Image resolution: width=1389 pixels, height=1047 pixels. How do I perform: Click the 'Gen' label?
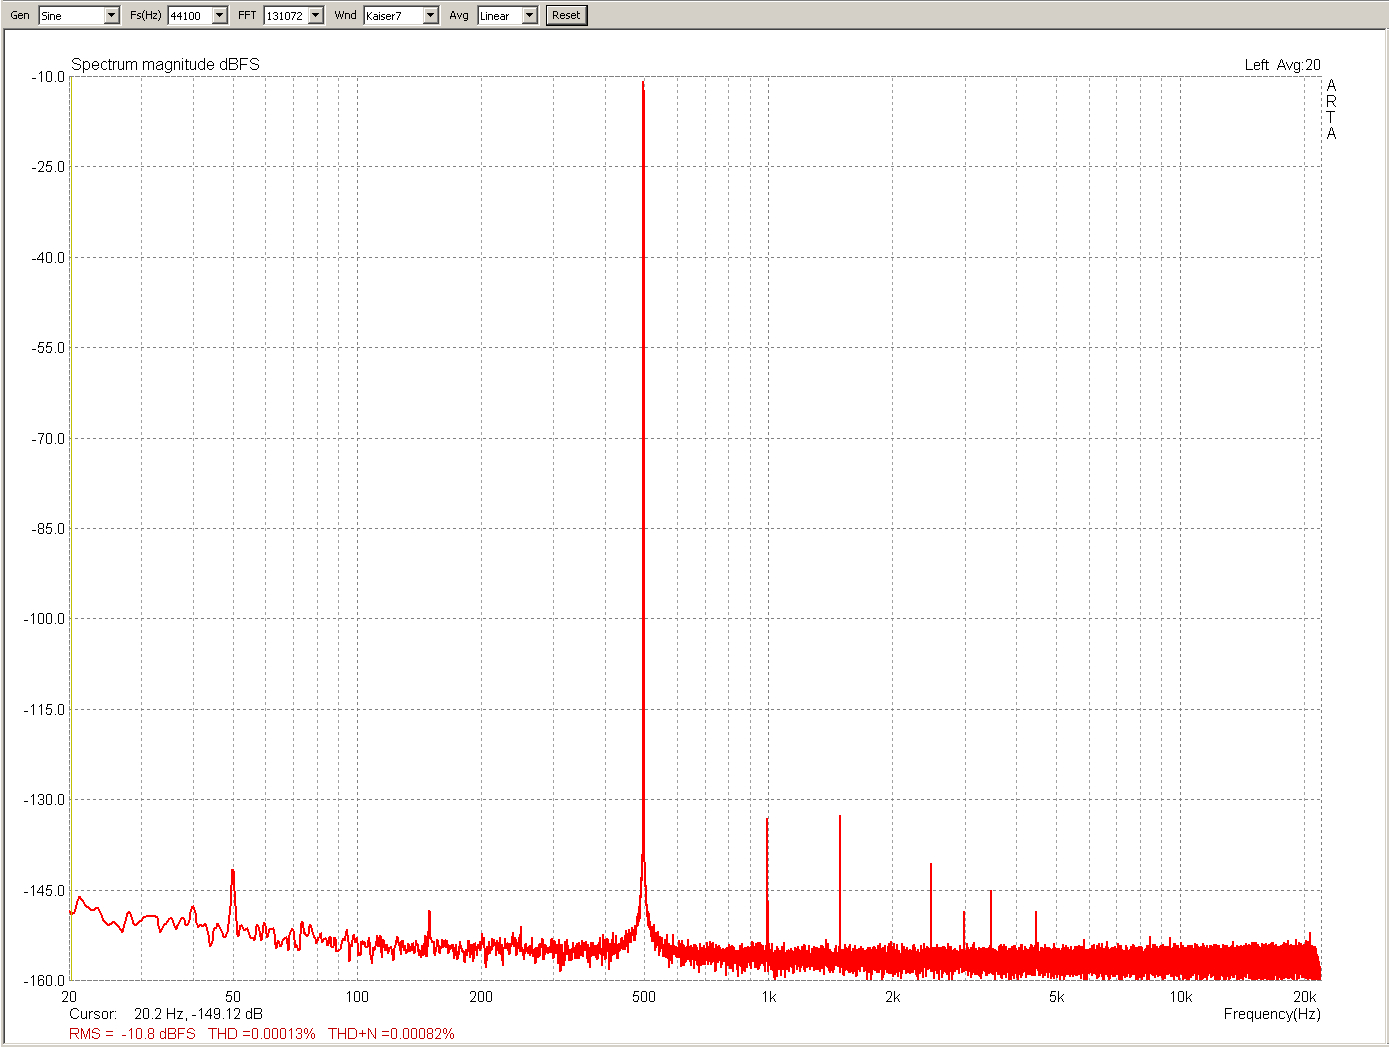tap(20, 15)
